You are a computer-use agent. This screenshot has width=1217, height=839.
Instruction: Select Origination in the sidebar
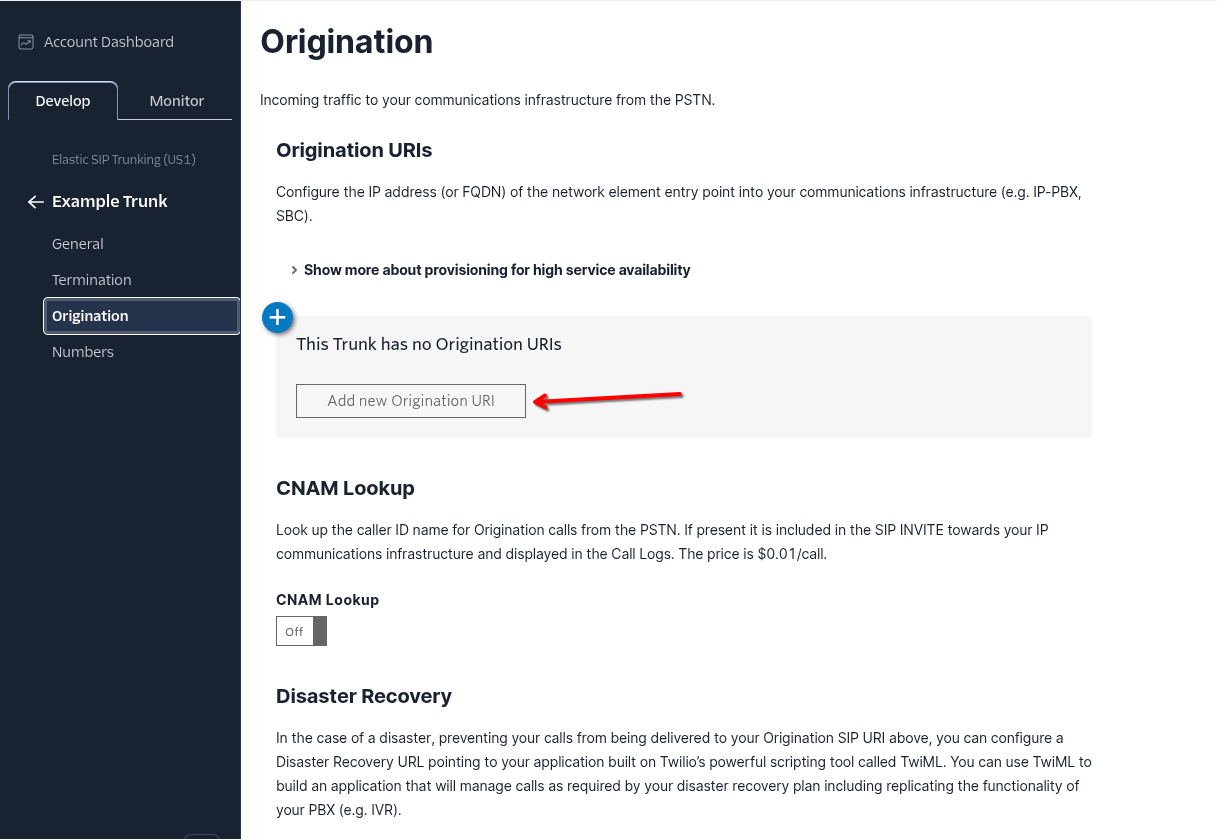click(x=142, y=316)
